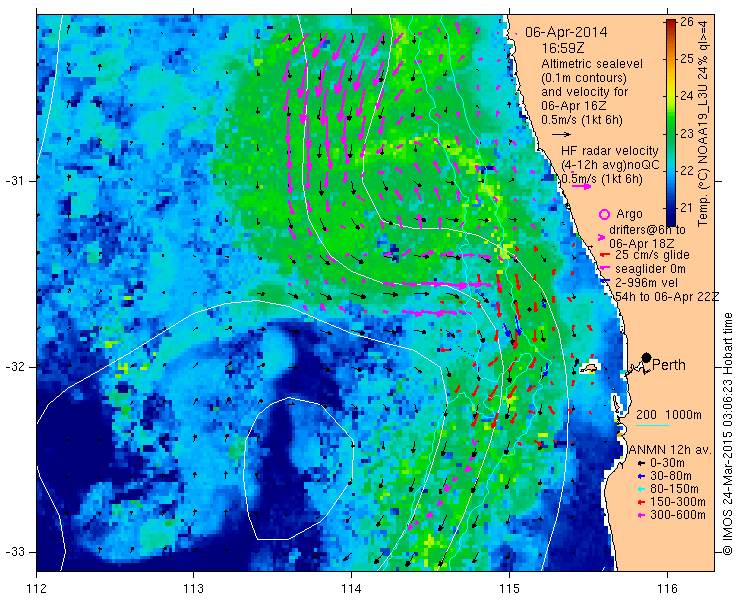The height and width of the screenshot is (600, 740).
Task: Click the white island shape west of Perth
Action: point(588,367)
